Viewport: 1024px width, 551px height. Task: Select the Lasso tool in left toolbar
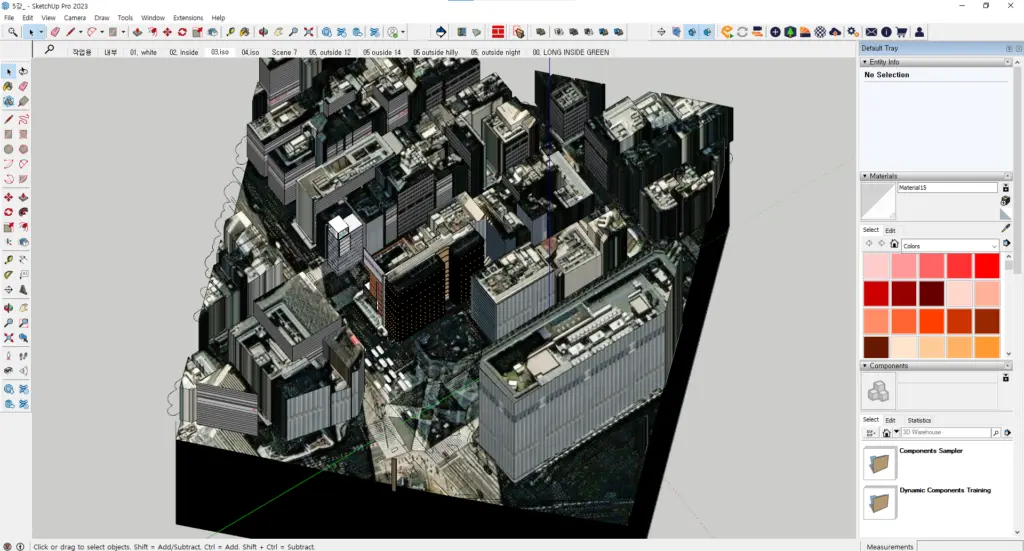click(24, 71)
